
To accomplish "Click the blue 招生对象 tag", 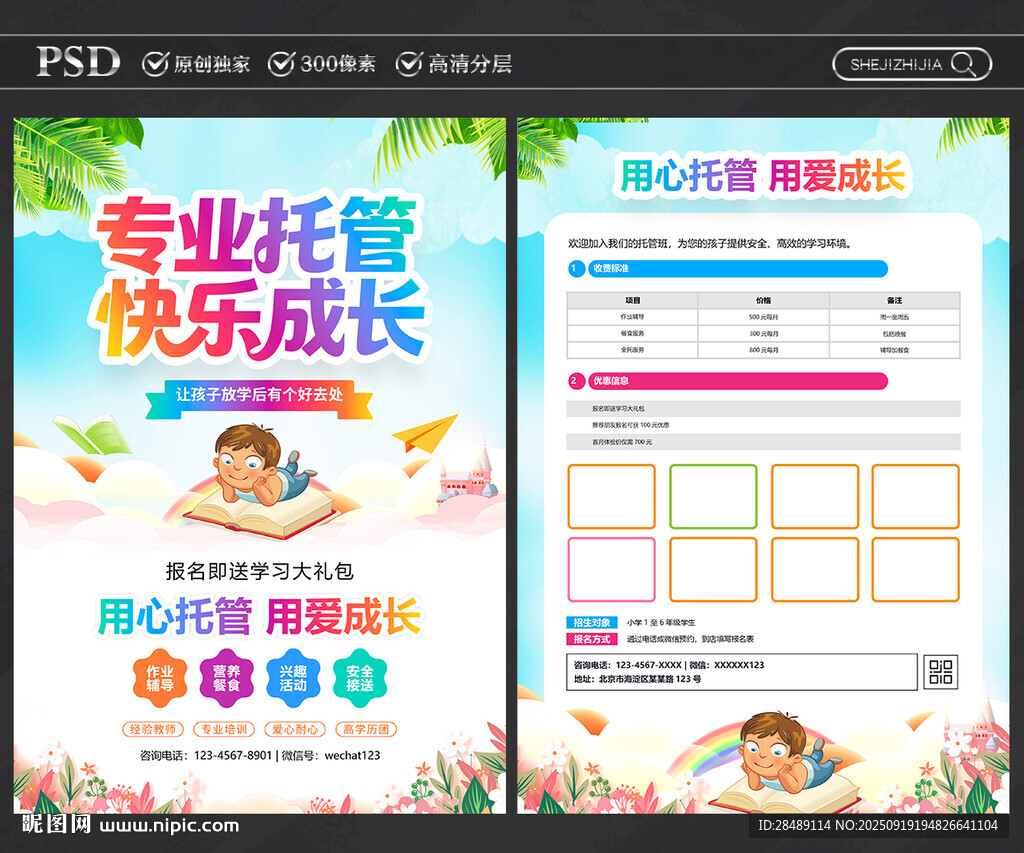I will (x=592, y=622).
